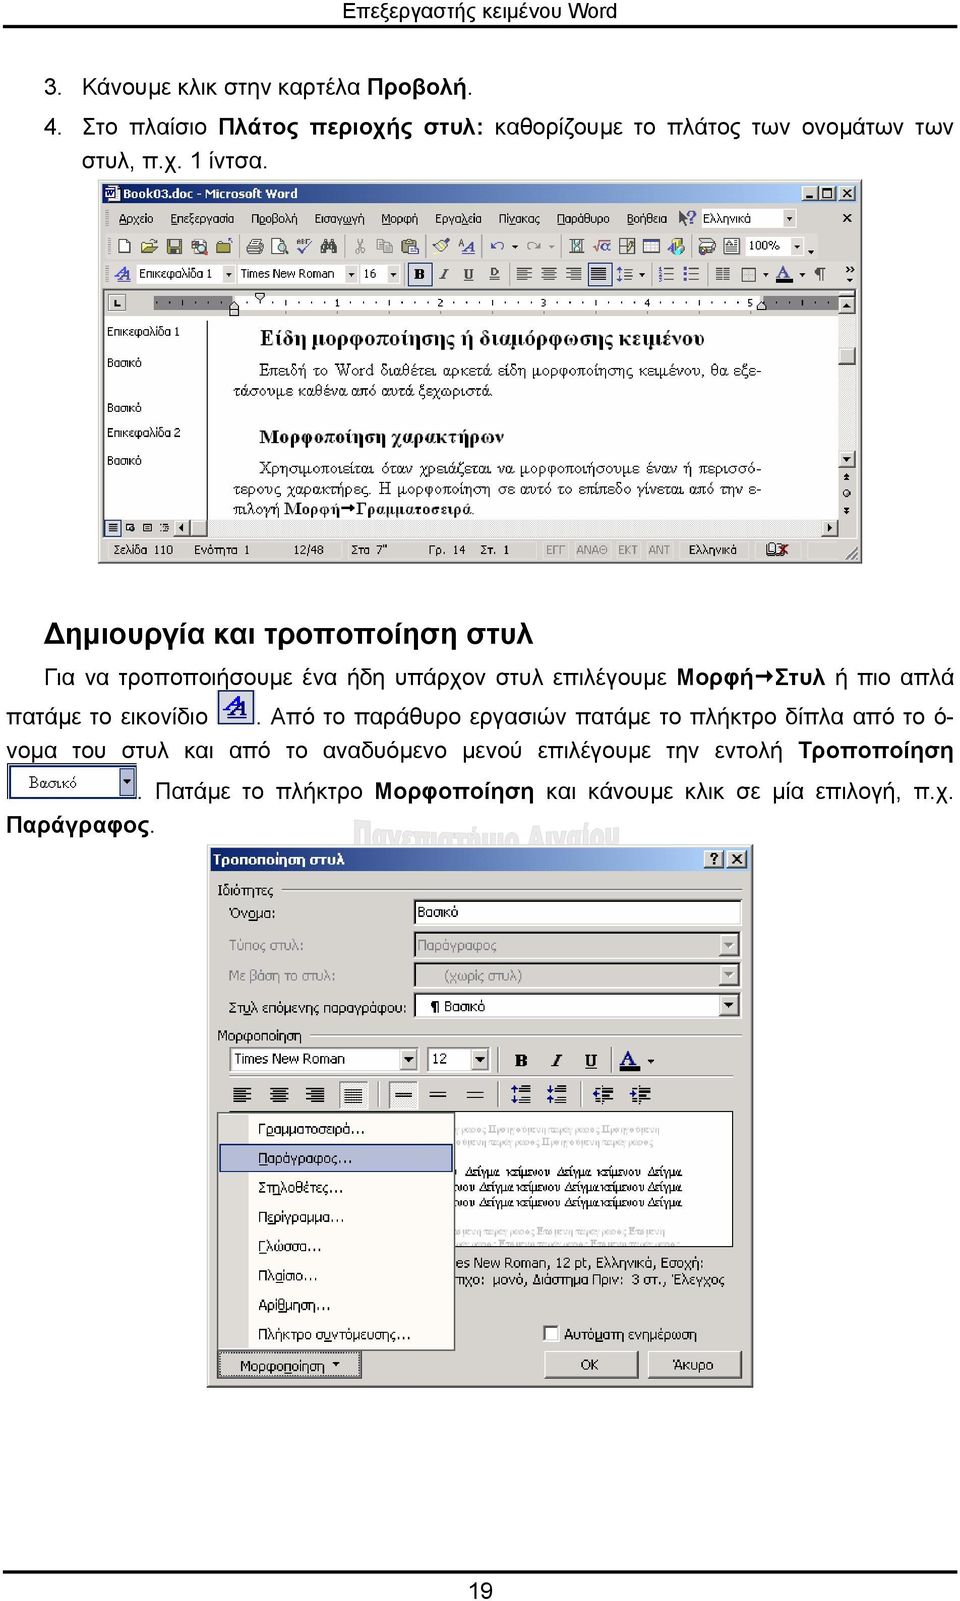Open the dialog font dropdown Times New Roman

point(408,1059)
